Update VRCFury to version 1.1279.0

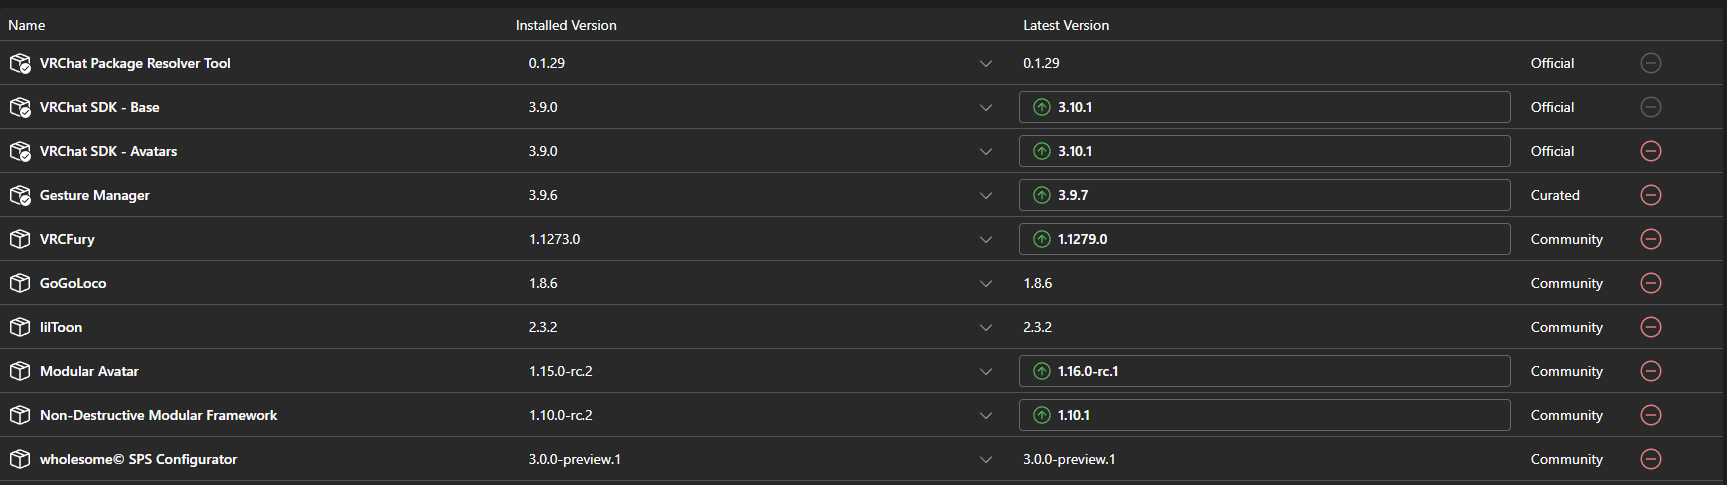point(1264,239)
